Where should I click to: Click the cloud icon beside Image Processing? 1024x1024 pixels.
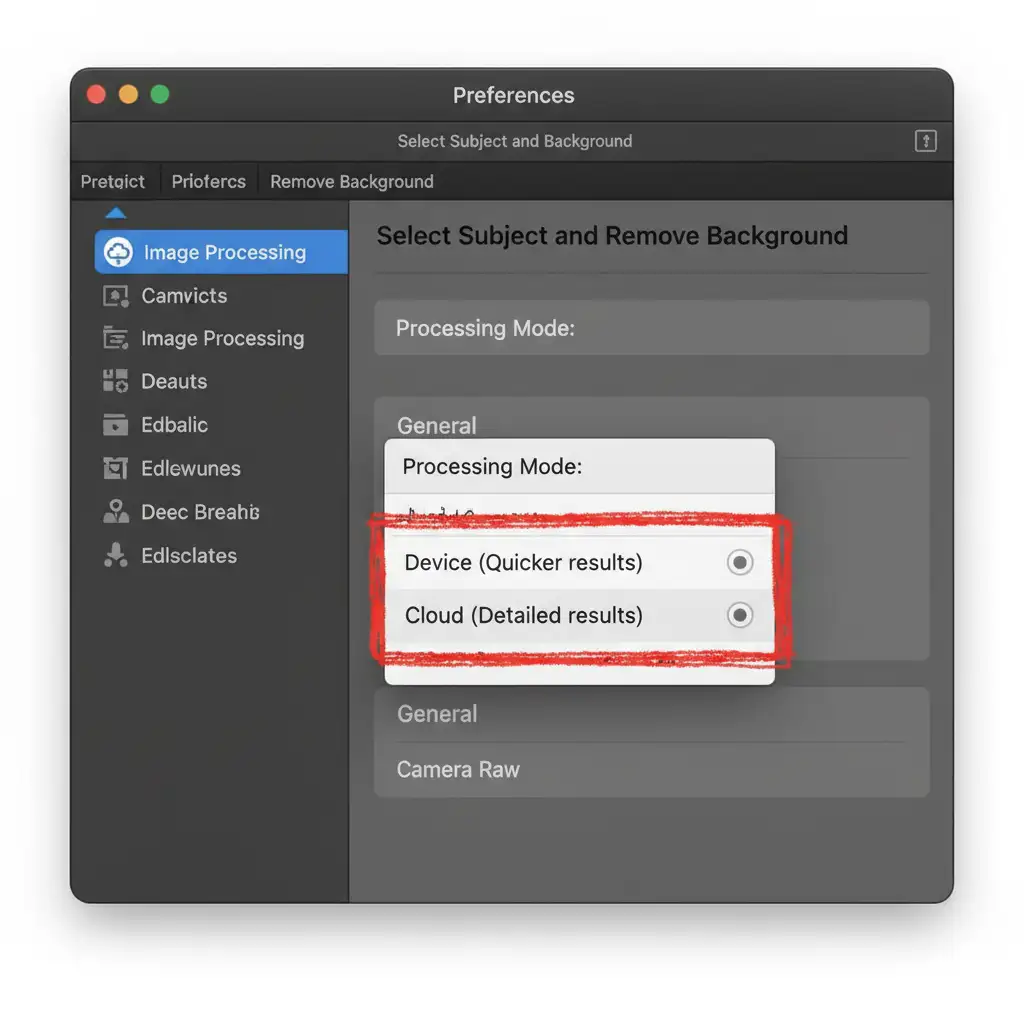(x=118, y=253)
